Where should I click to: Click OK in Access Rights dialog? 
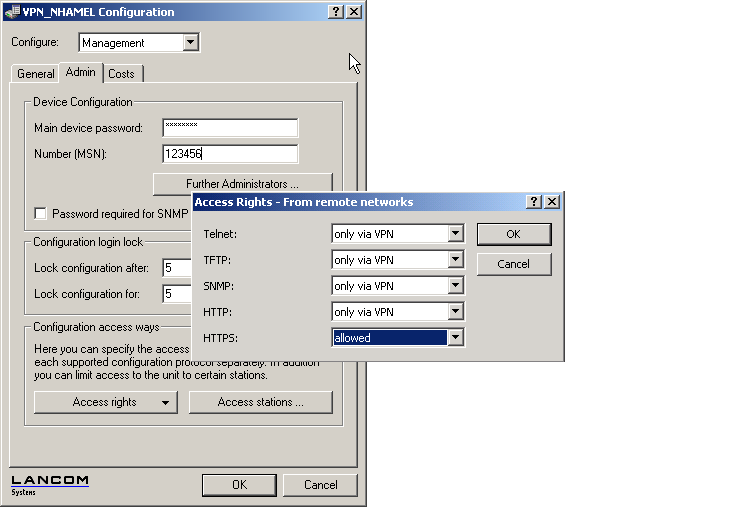click(x=513, y=234)
